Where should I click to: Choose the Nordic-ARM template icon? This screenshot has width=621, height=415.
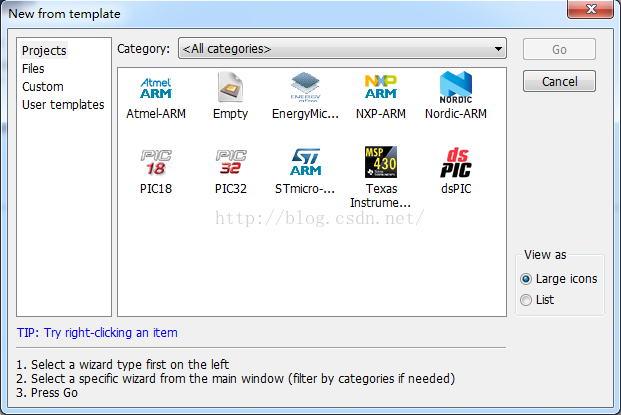coord(456,87)
